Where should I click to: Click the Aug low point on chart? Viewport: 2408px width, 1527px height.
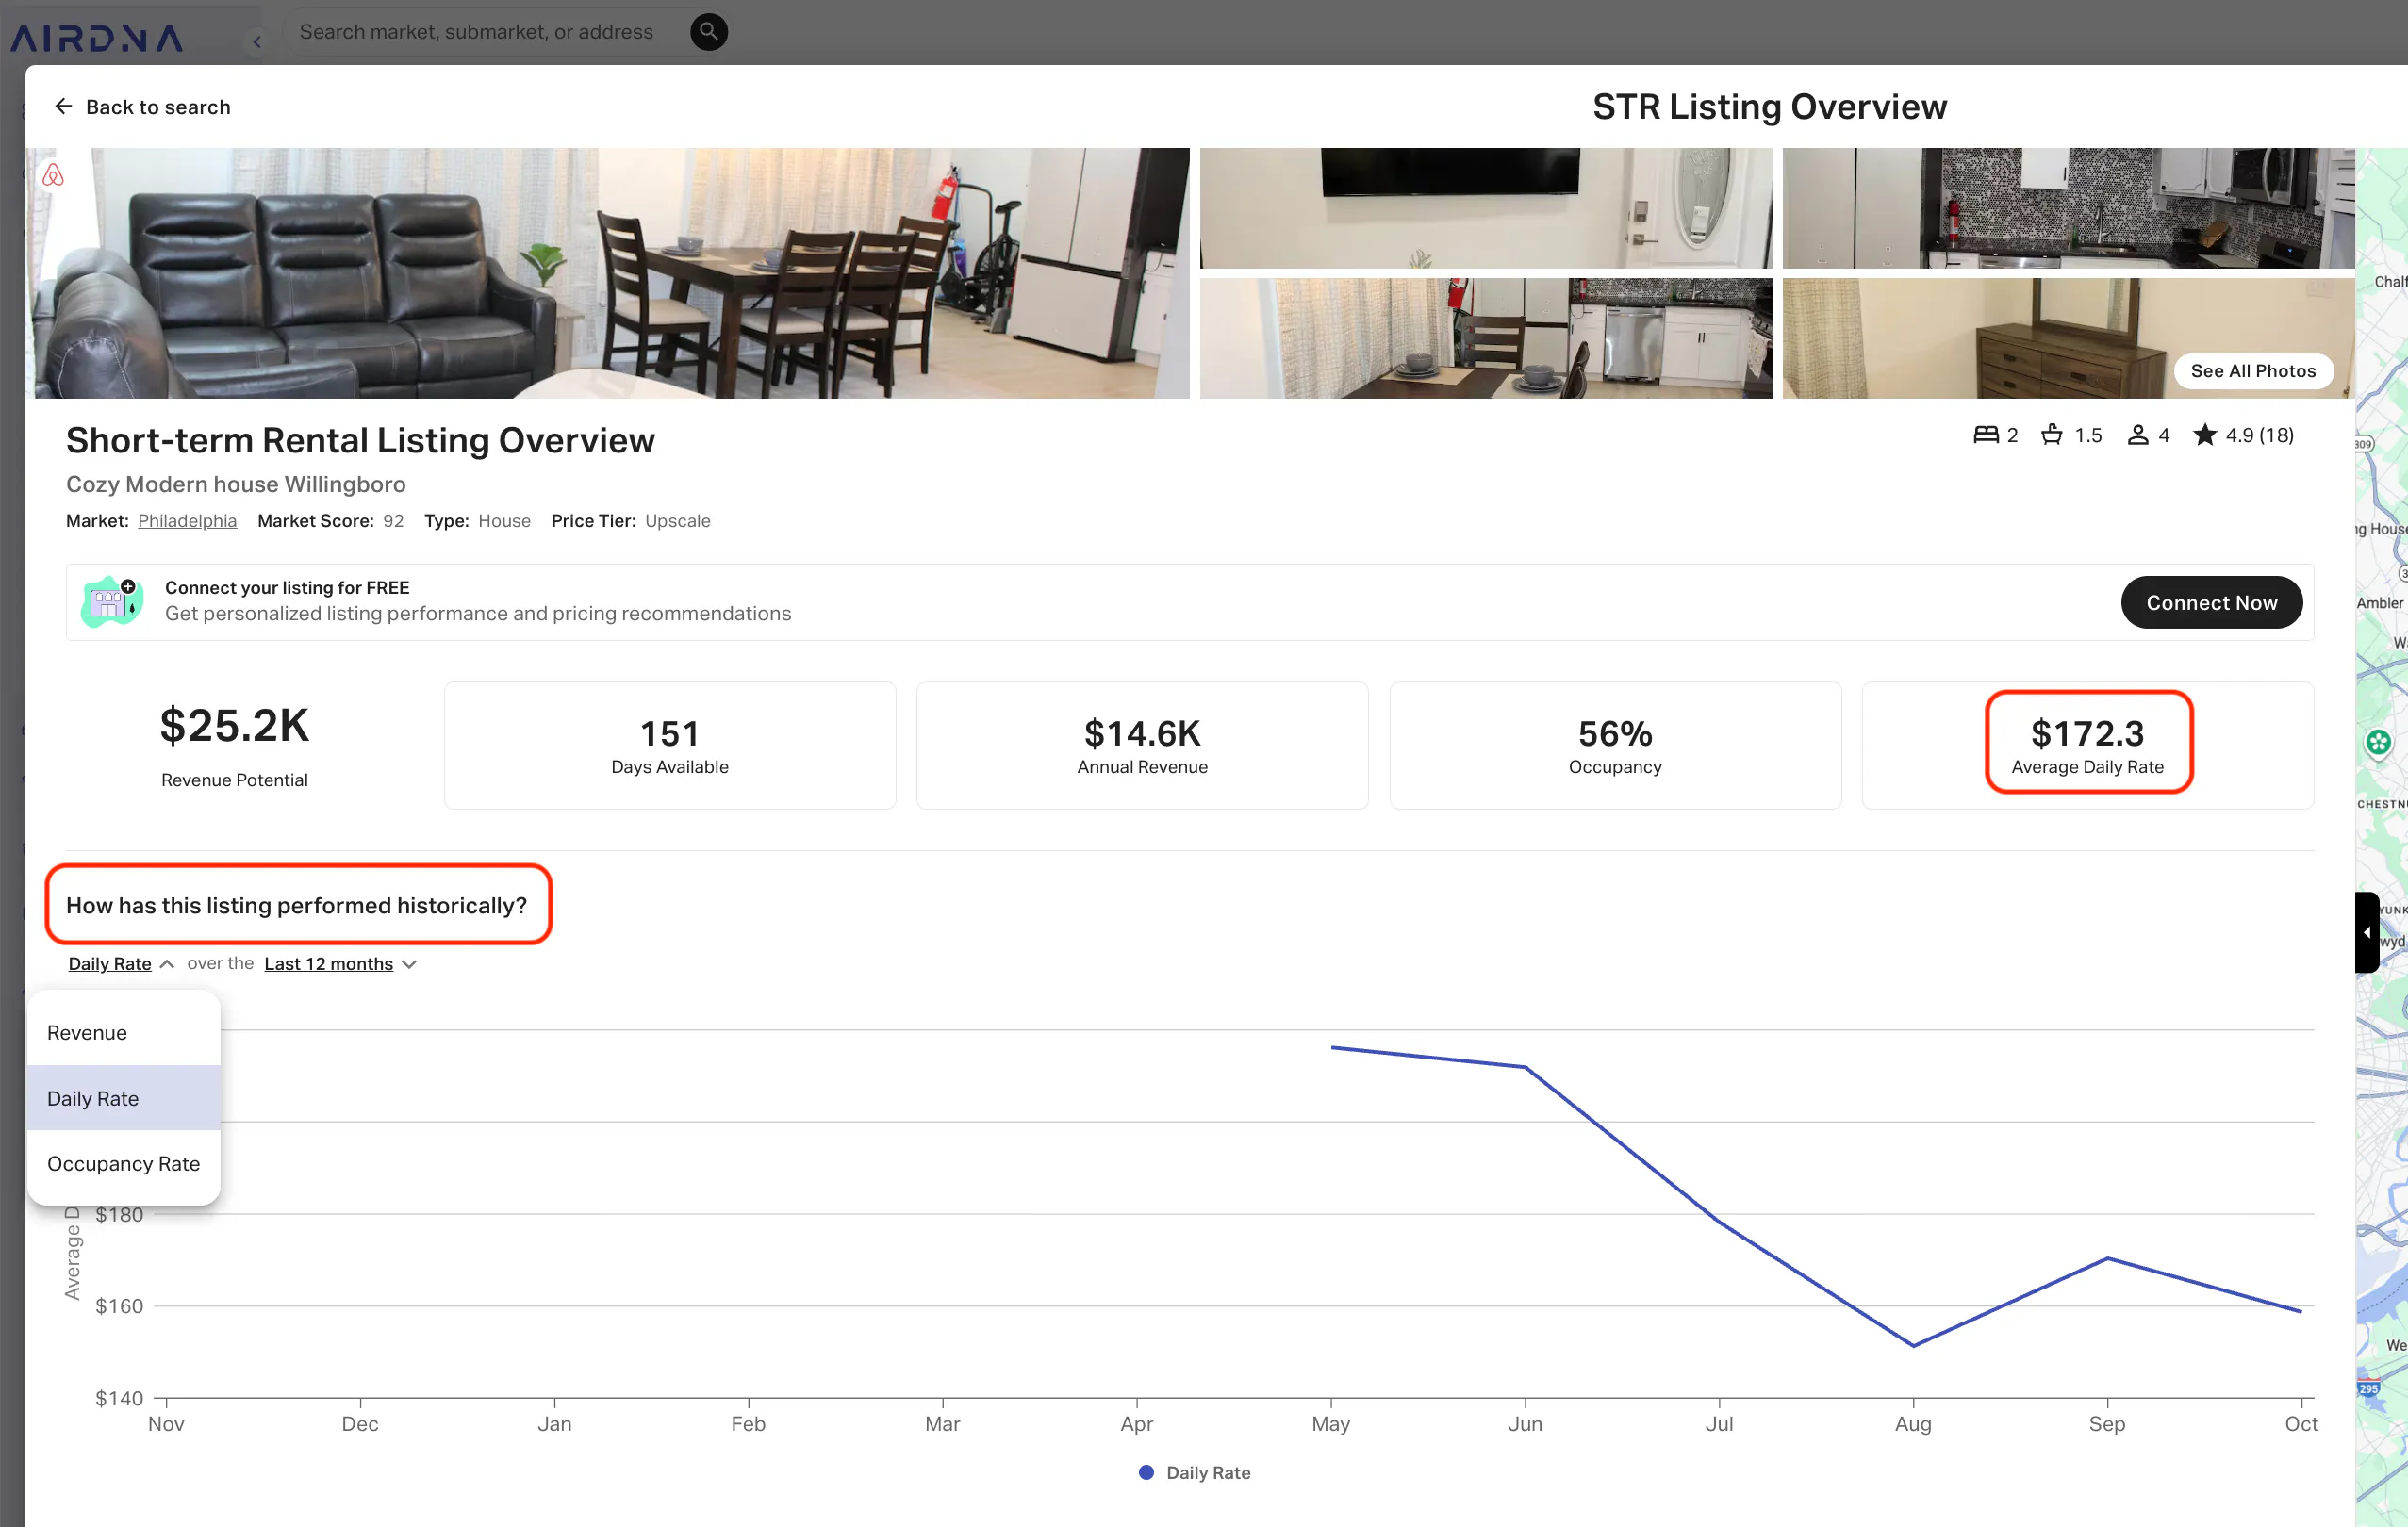1913,1345
